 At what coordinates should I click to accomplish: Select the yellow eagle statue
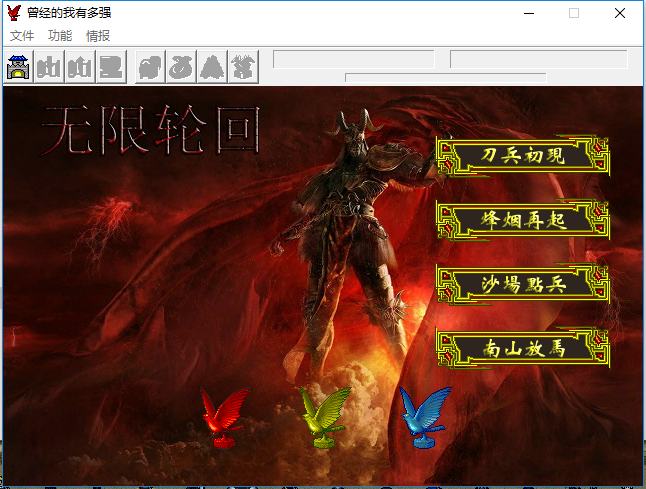tap(325, 417)
